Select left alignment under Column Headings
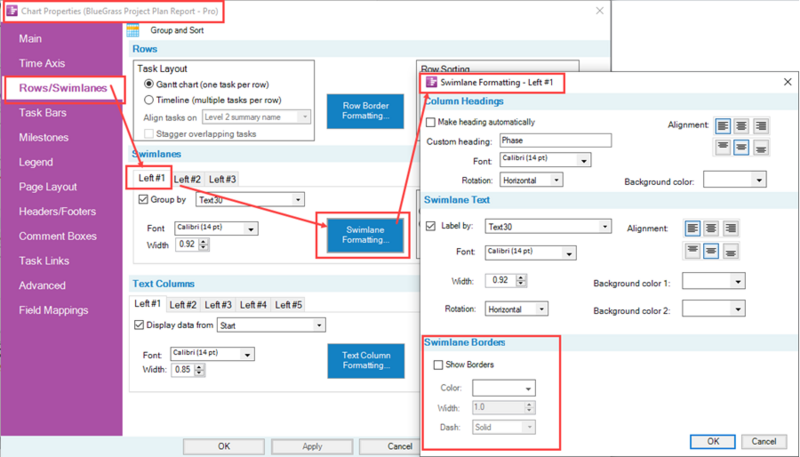 722,125
